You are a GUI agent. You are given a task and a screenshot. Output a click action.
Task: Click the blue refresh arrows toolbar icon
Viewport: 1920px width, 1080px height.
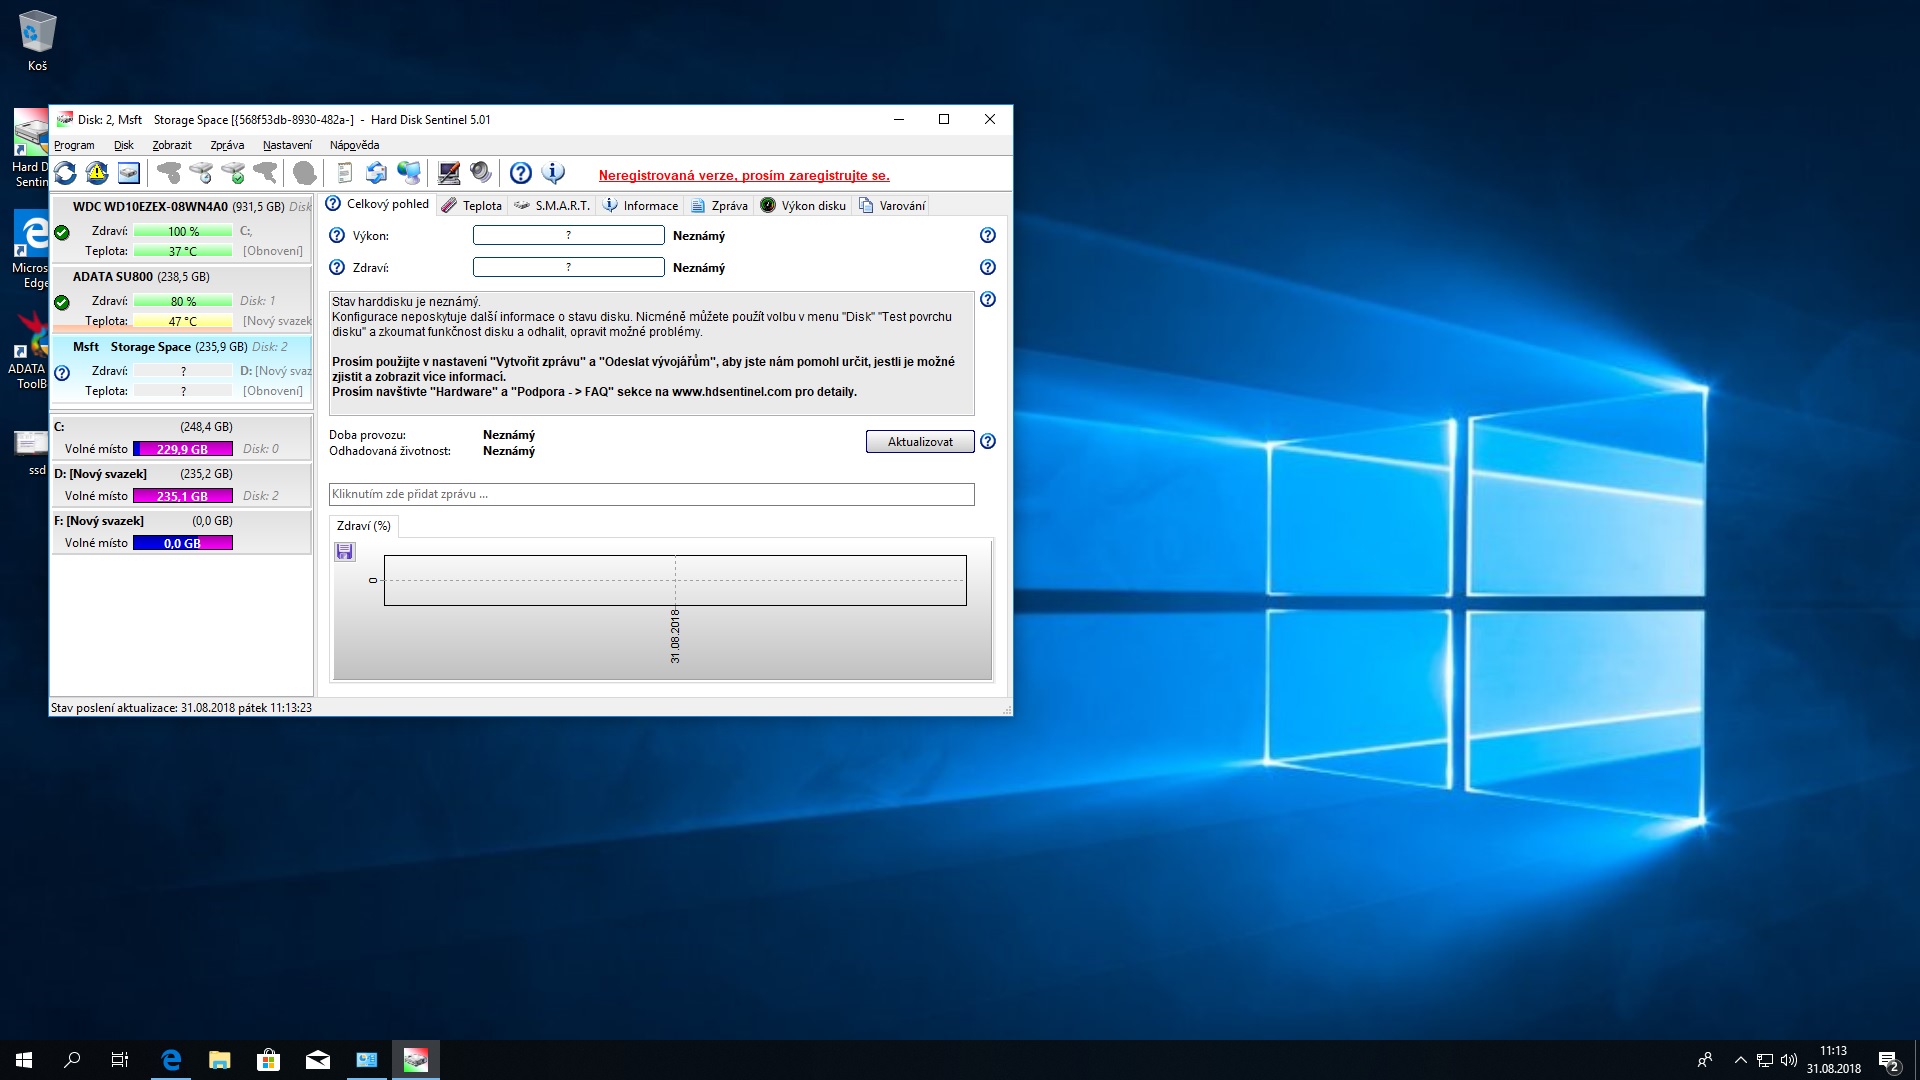[x=66, y=173]
